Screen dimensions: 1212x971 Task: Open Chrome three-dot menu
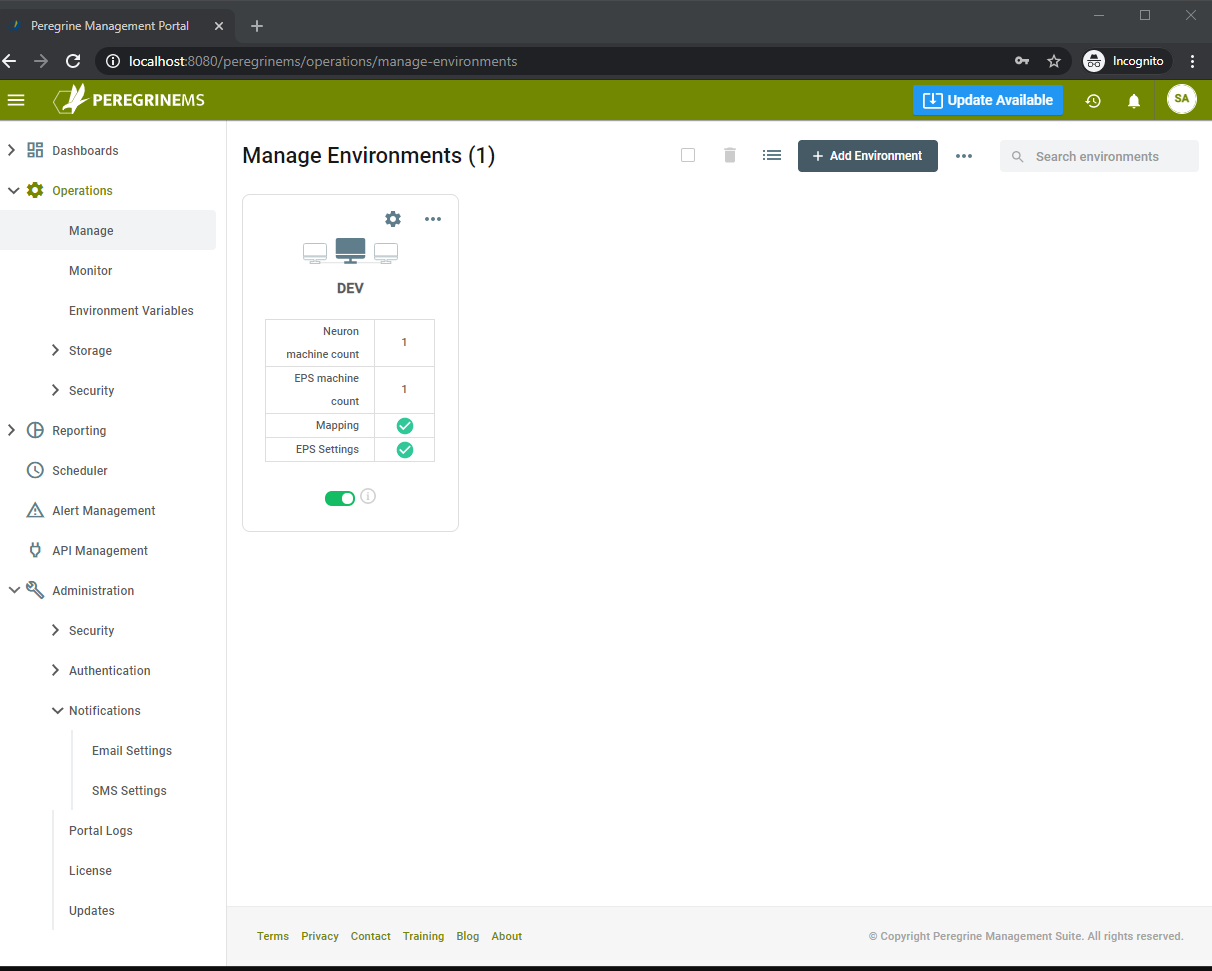coord(1192,61)
